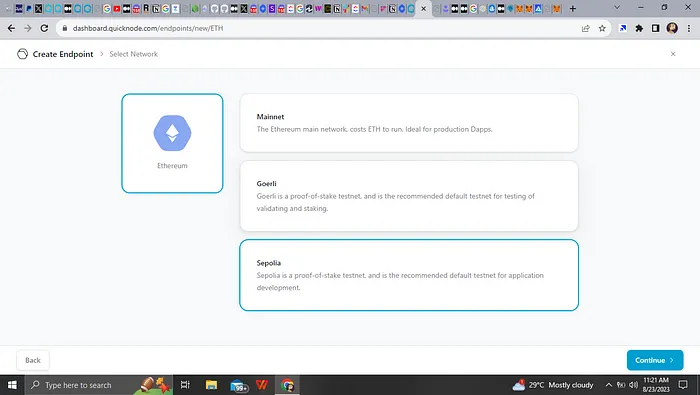Open the blue arrow extension icon
Screen dimensions: 700x395
[x=623, y=28]
